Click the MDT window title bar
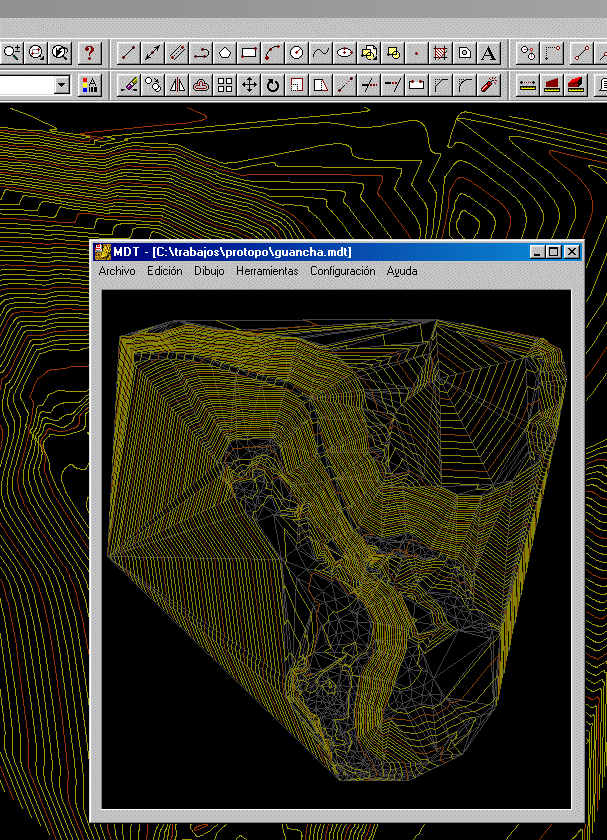Screen dimensions: 607x840 (336, 252)
